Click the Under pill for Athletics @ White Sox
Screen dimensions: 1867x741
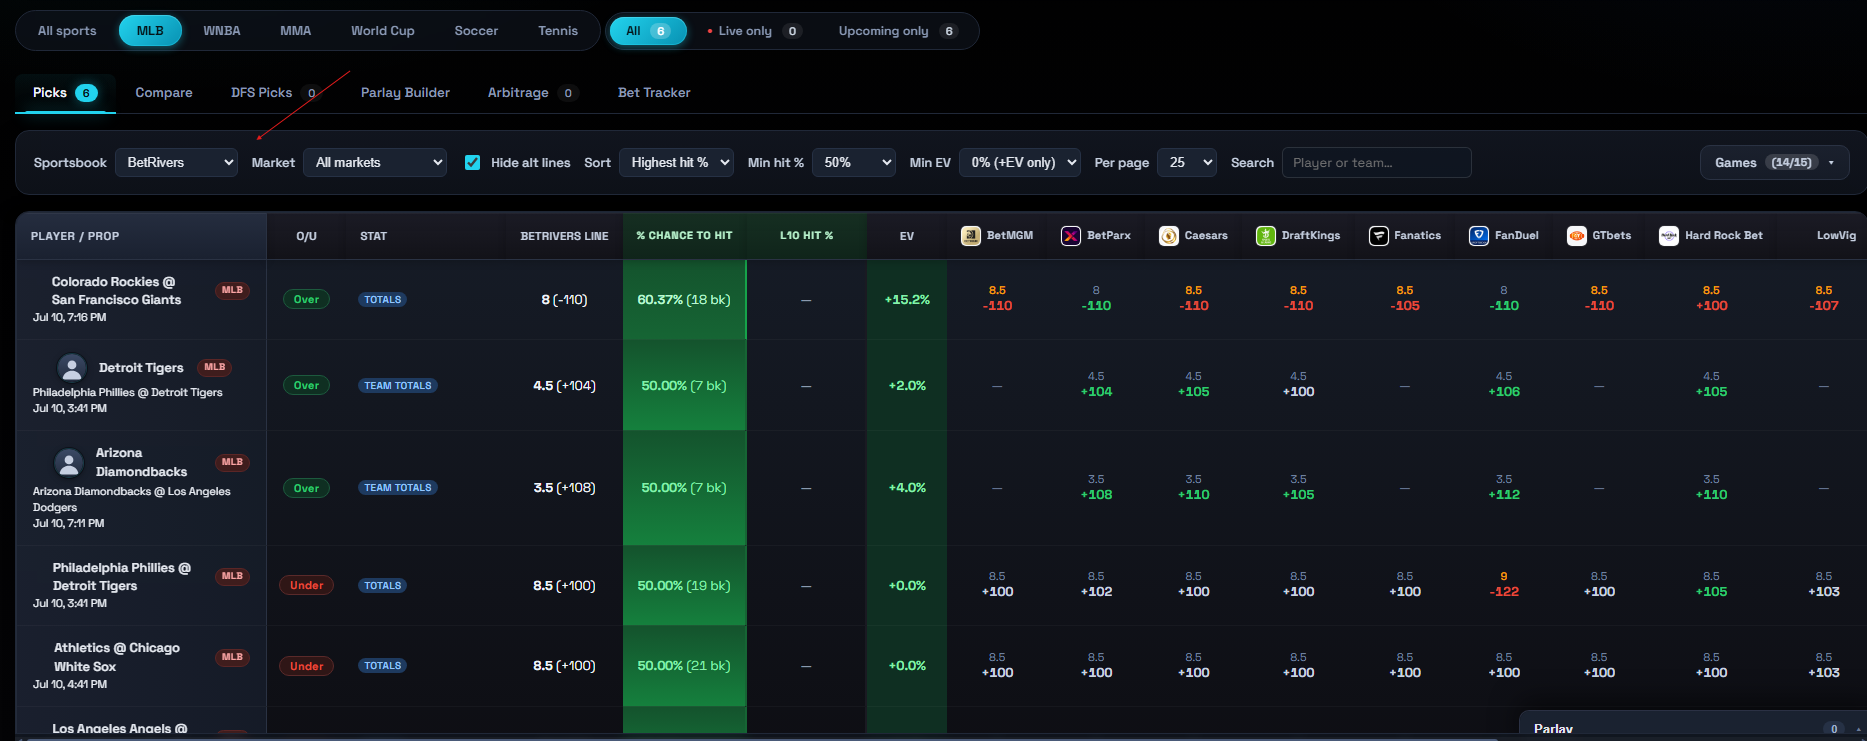pos(306,666)
